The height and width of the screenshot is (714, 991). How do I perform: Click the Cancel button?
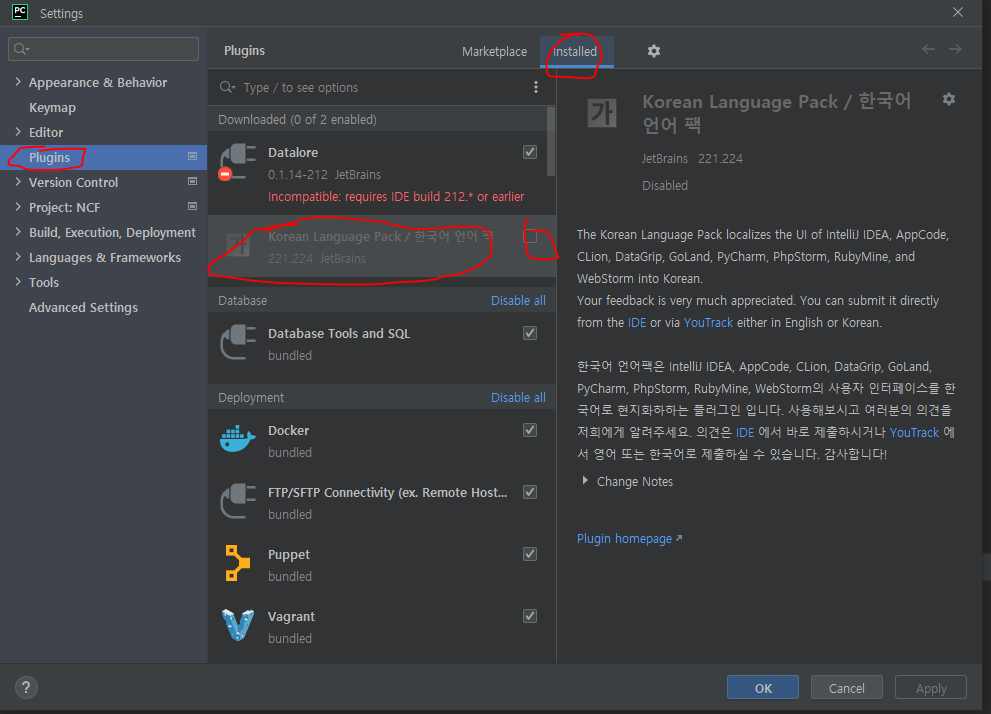coord(847,687)
